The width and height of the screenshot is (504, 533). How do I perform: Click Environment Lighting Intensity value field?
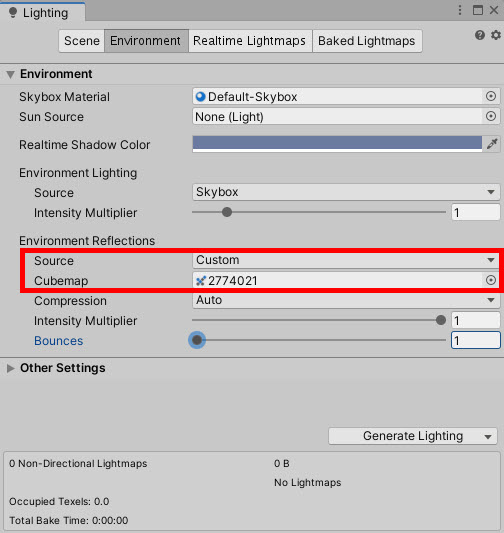pos(475,212)
